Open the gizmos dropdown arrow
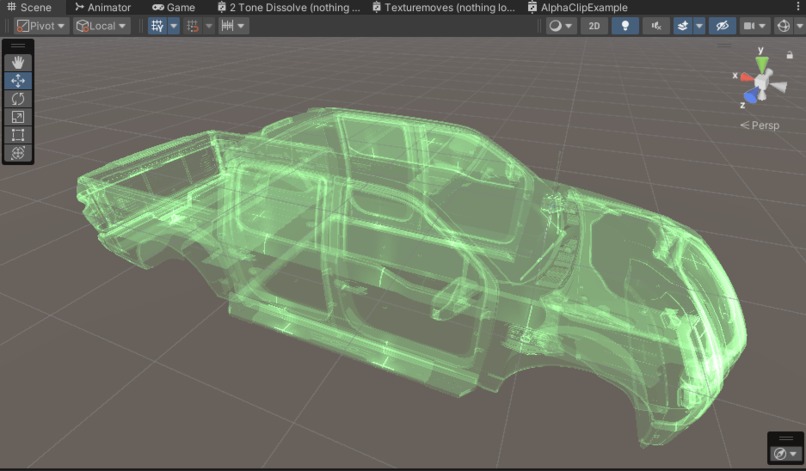This screenshot has width=806, height=471. (800, 26)
